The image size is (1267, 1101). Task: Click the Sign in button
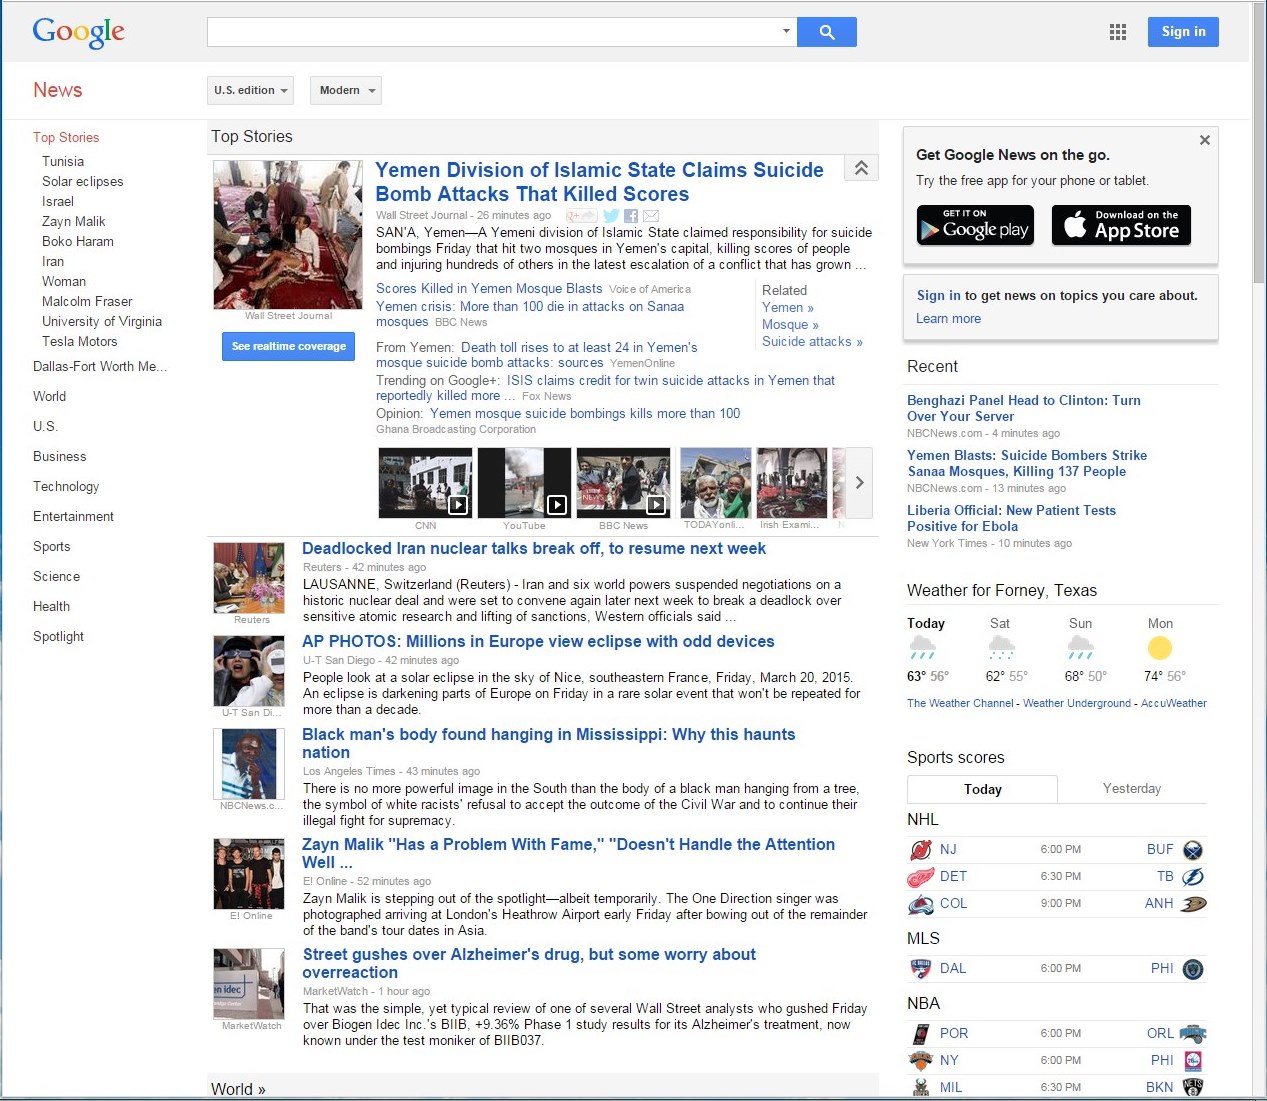1183,32
